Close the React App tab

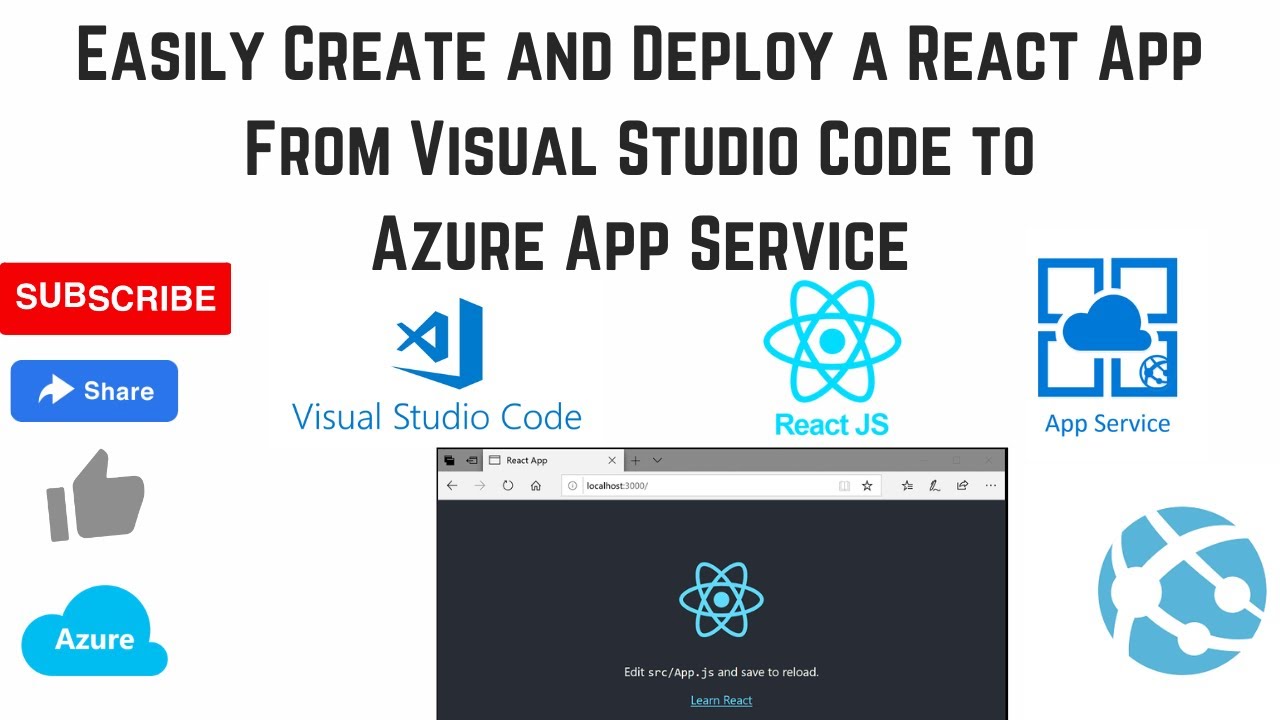[613, 460]
